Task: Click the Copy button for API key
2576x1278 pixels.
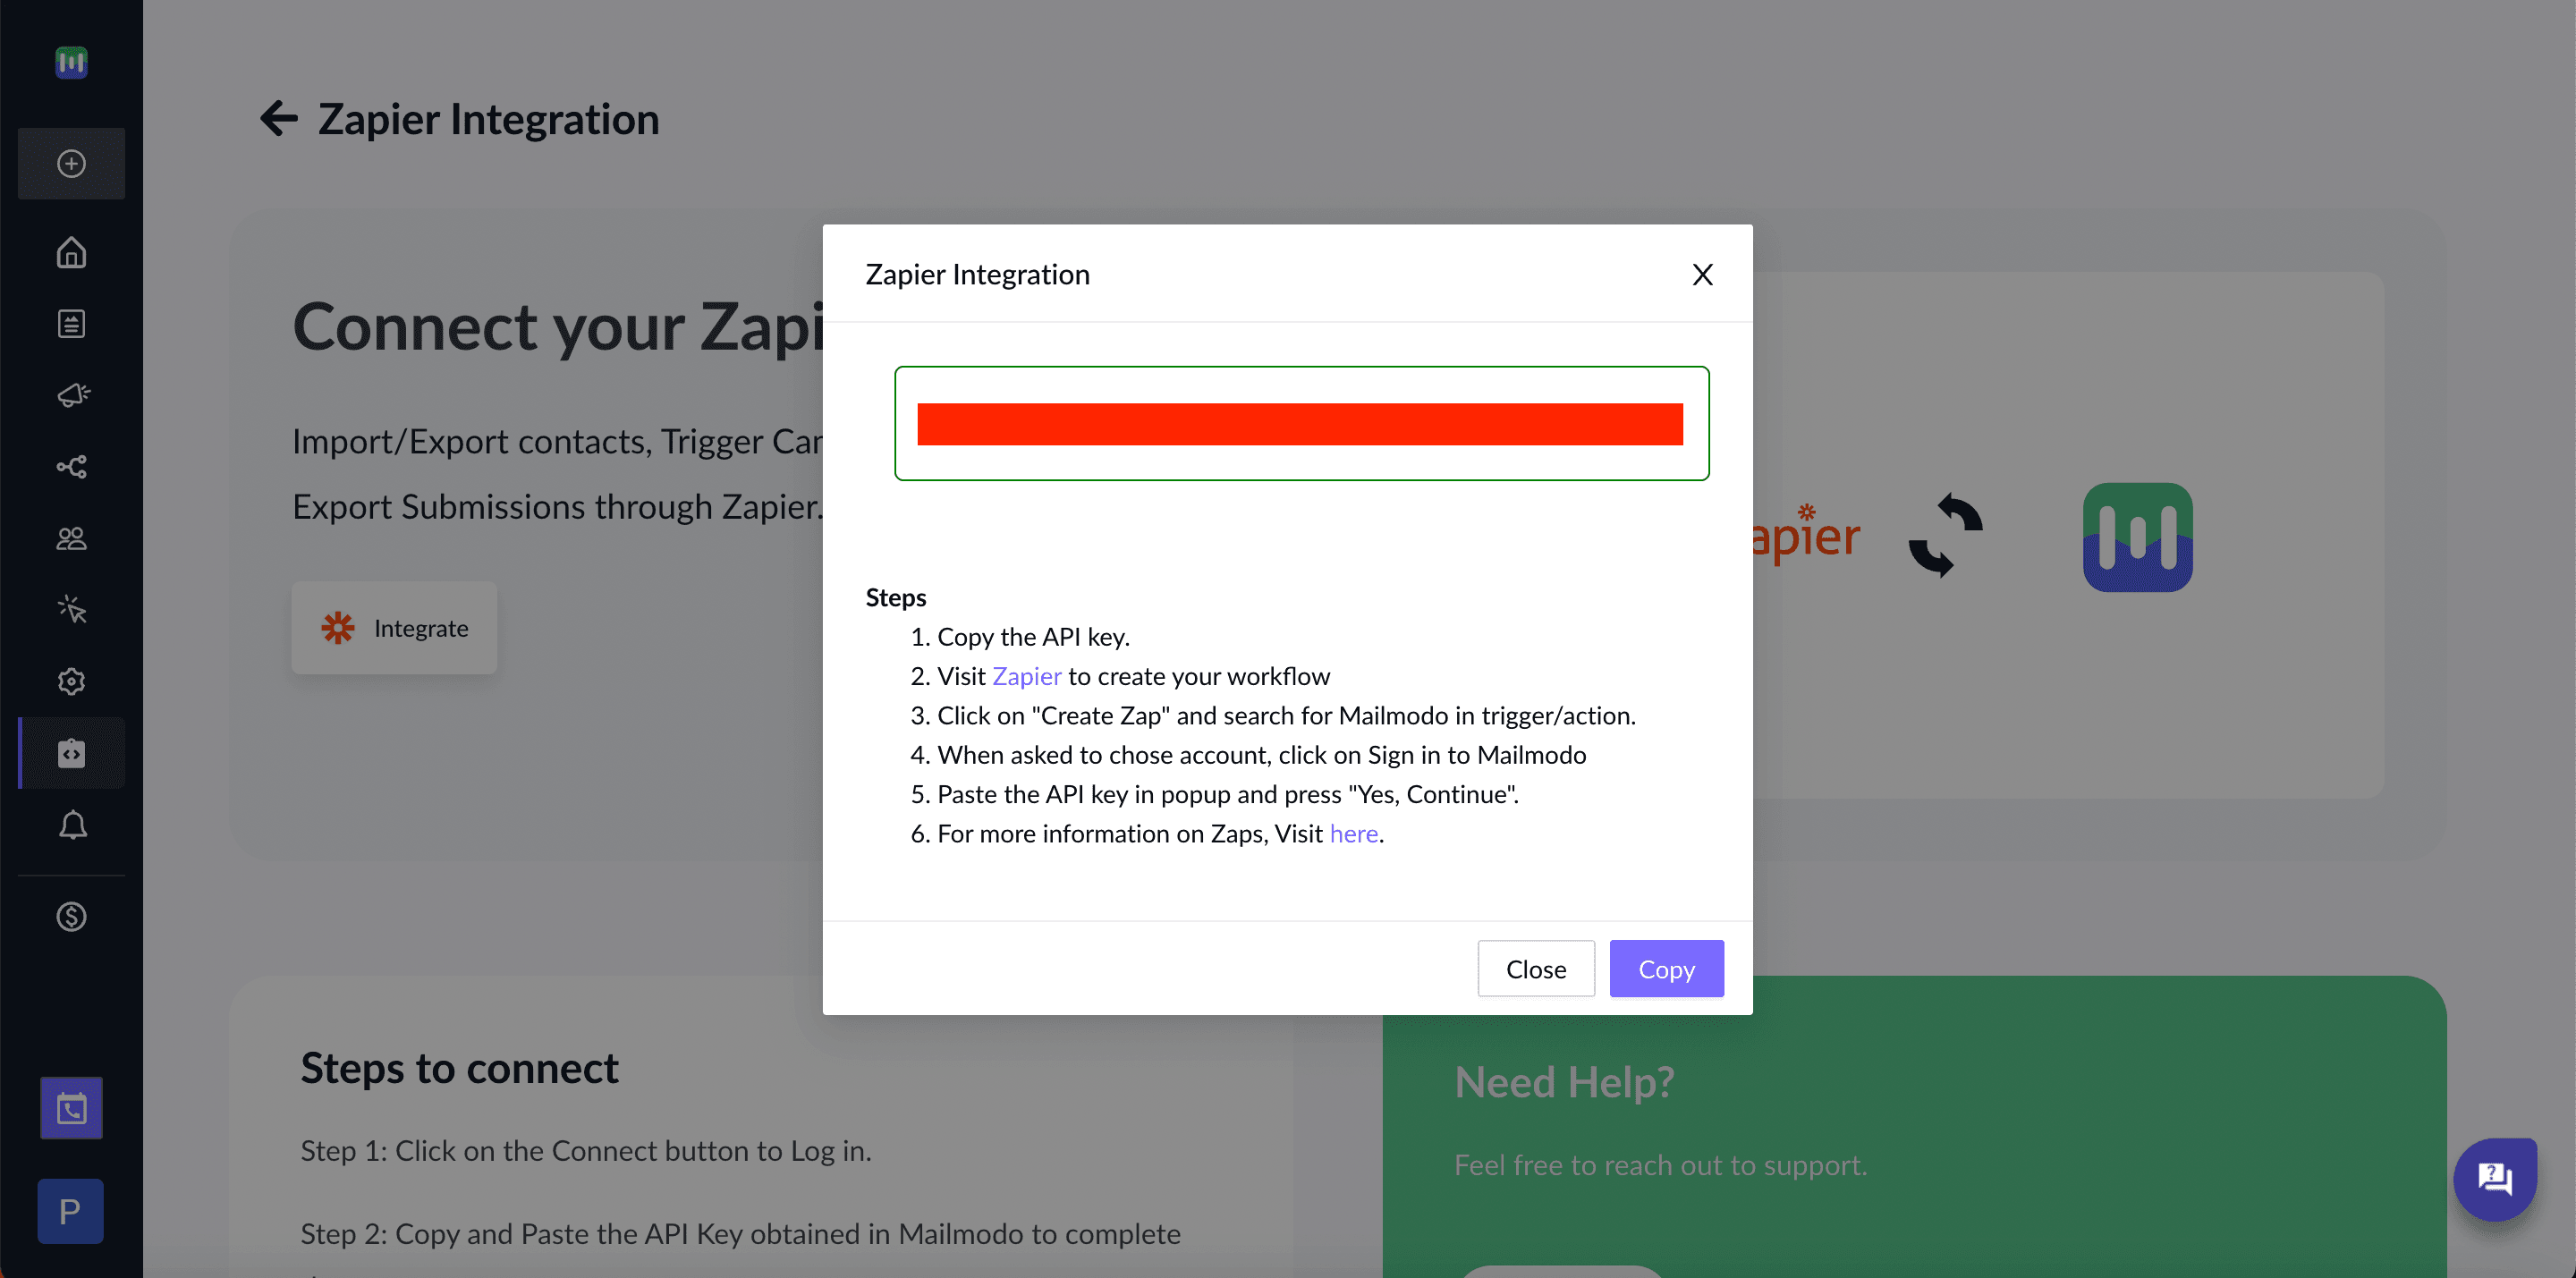Action: point(1666,968)
